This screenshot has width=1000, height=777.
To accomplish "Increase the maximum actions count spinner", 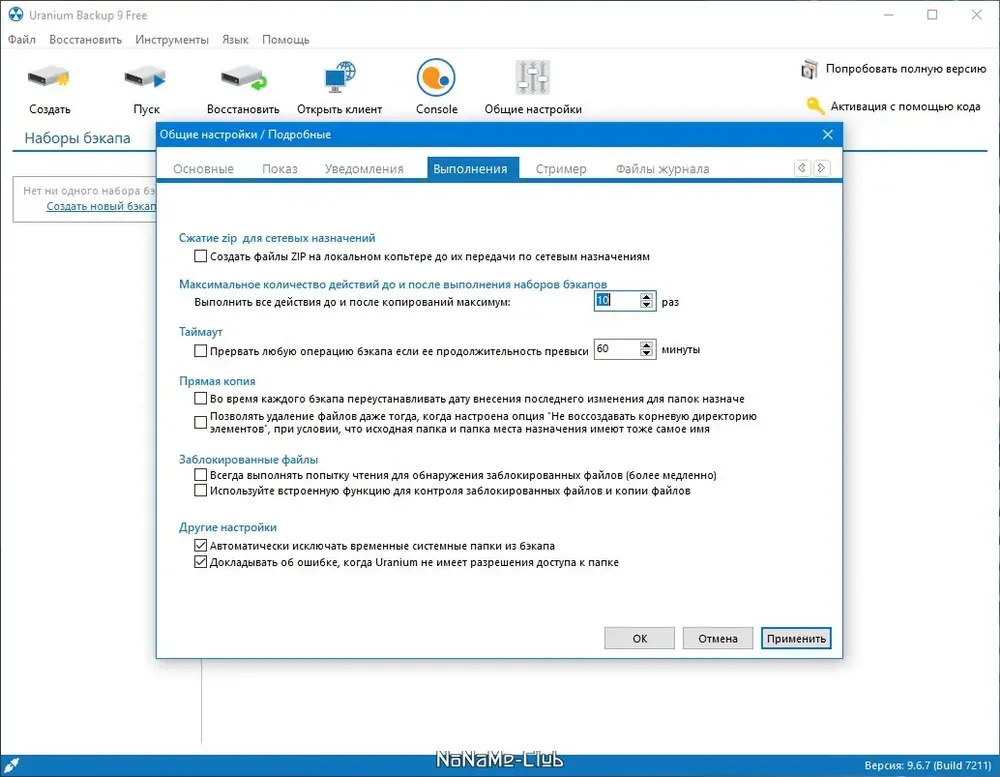I will click(x=647, y=296).
